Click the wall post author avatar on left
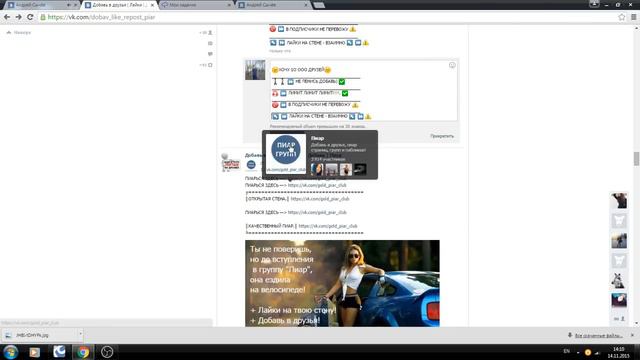 click(x=231, y=163)
